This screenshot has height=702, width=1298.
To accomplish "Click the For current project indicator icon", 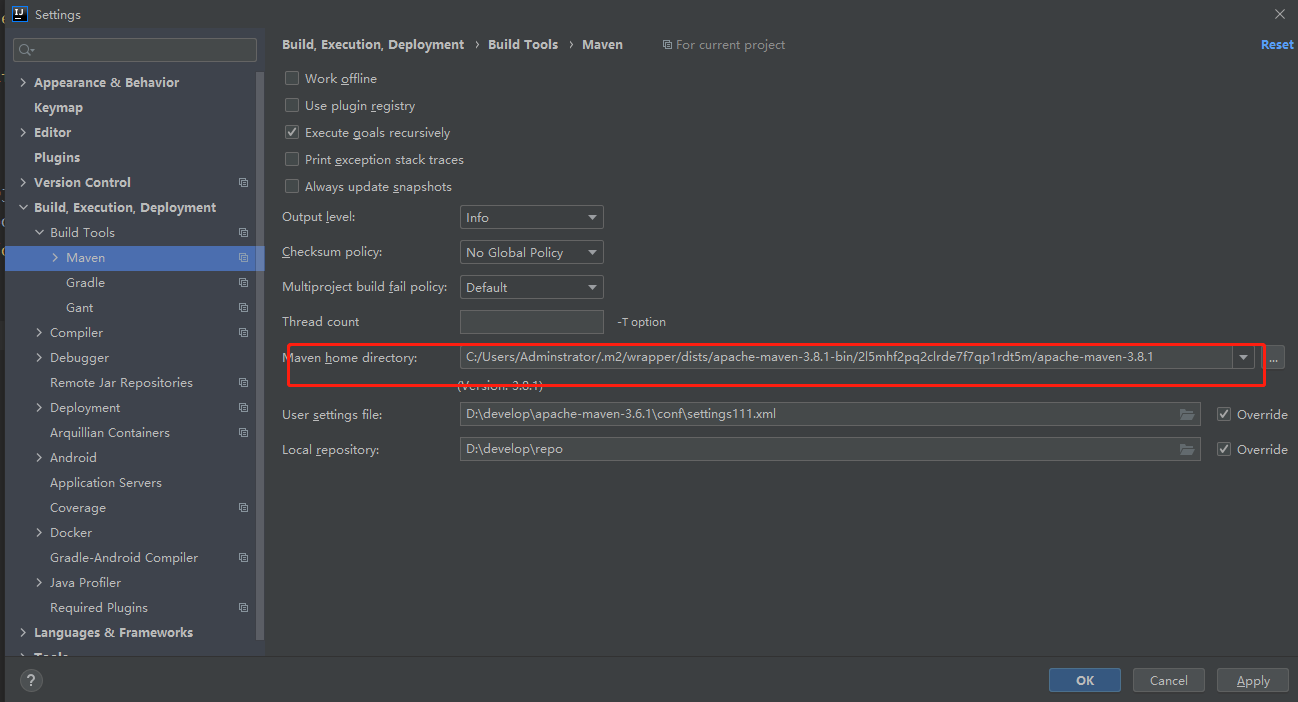I will pos(666,44).
